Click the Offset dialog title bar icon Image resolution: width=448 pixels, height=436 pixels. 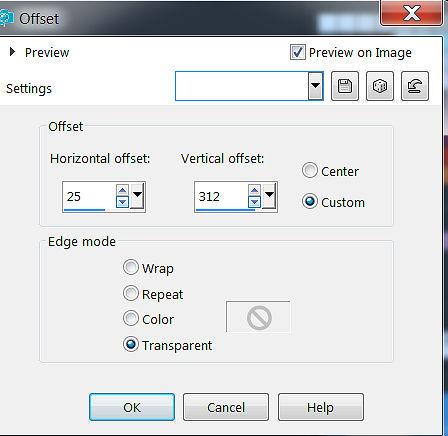pos(6,18)
